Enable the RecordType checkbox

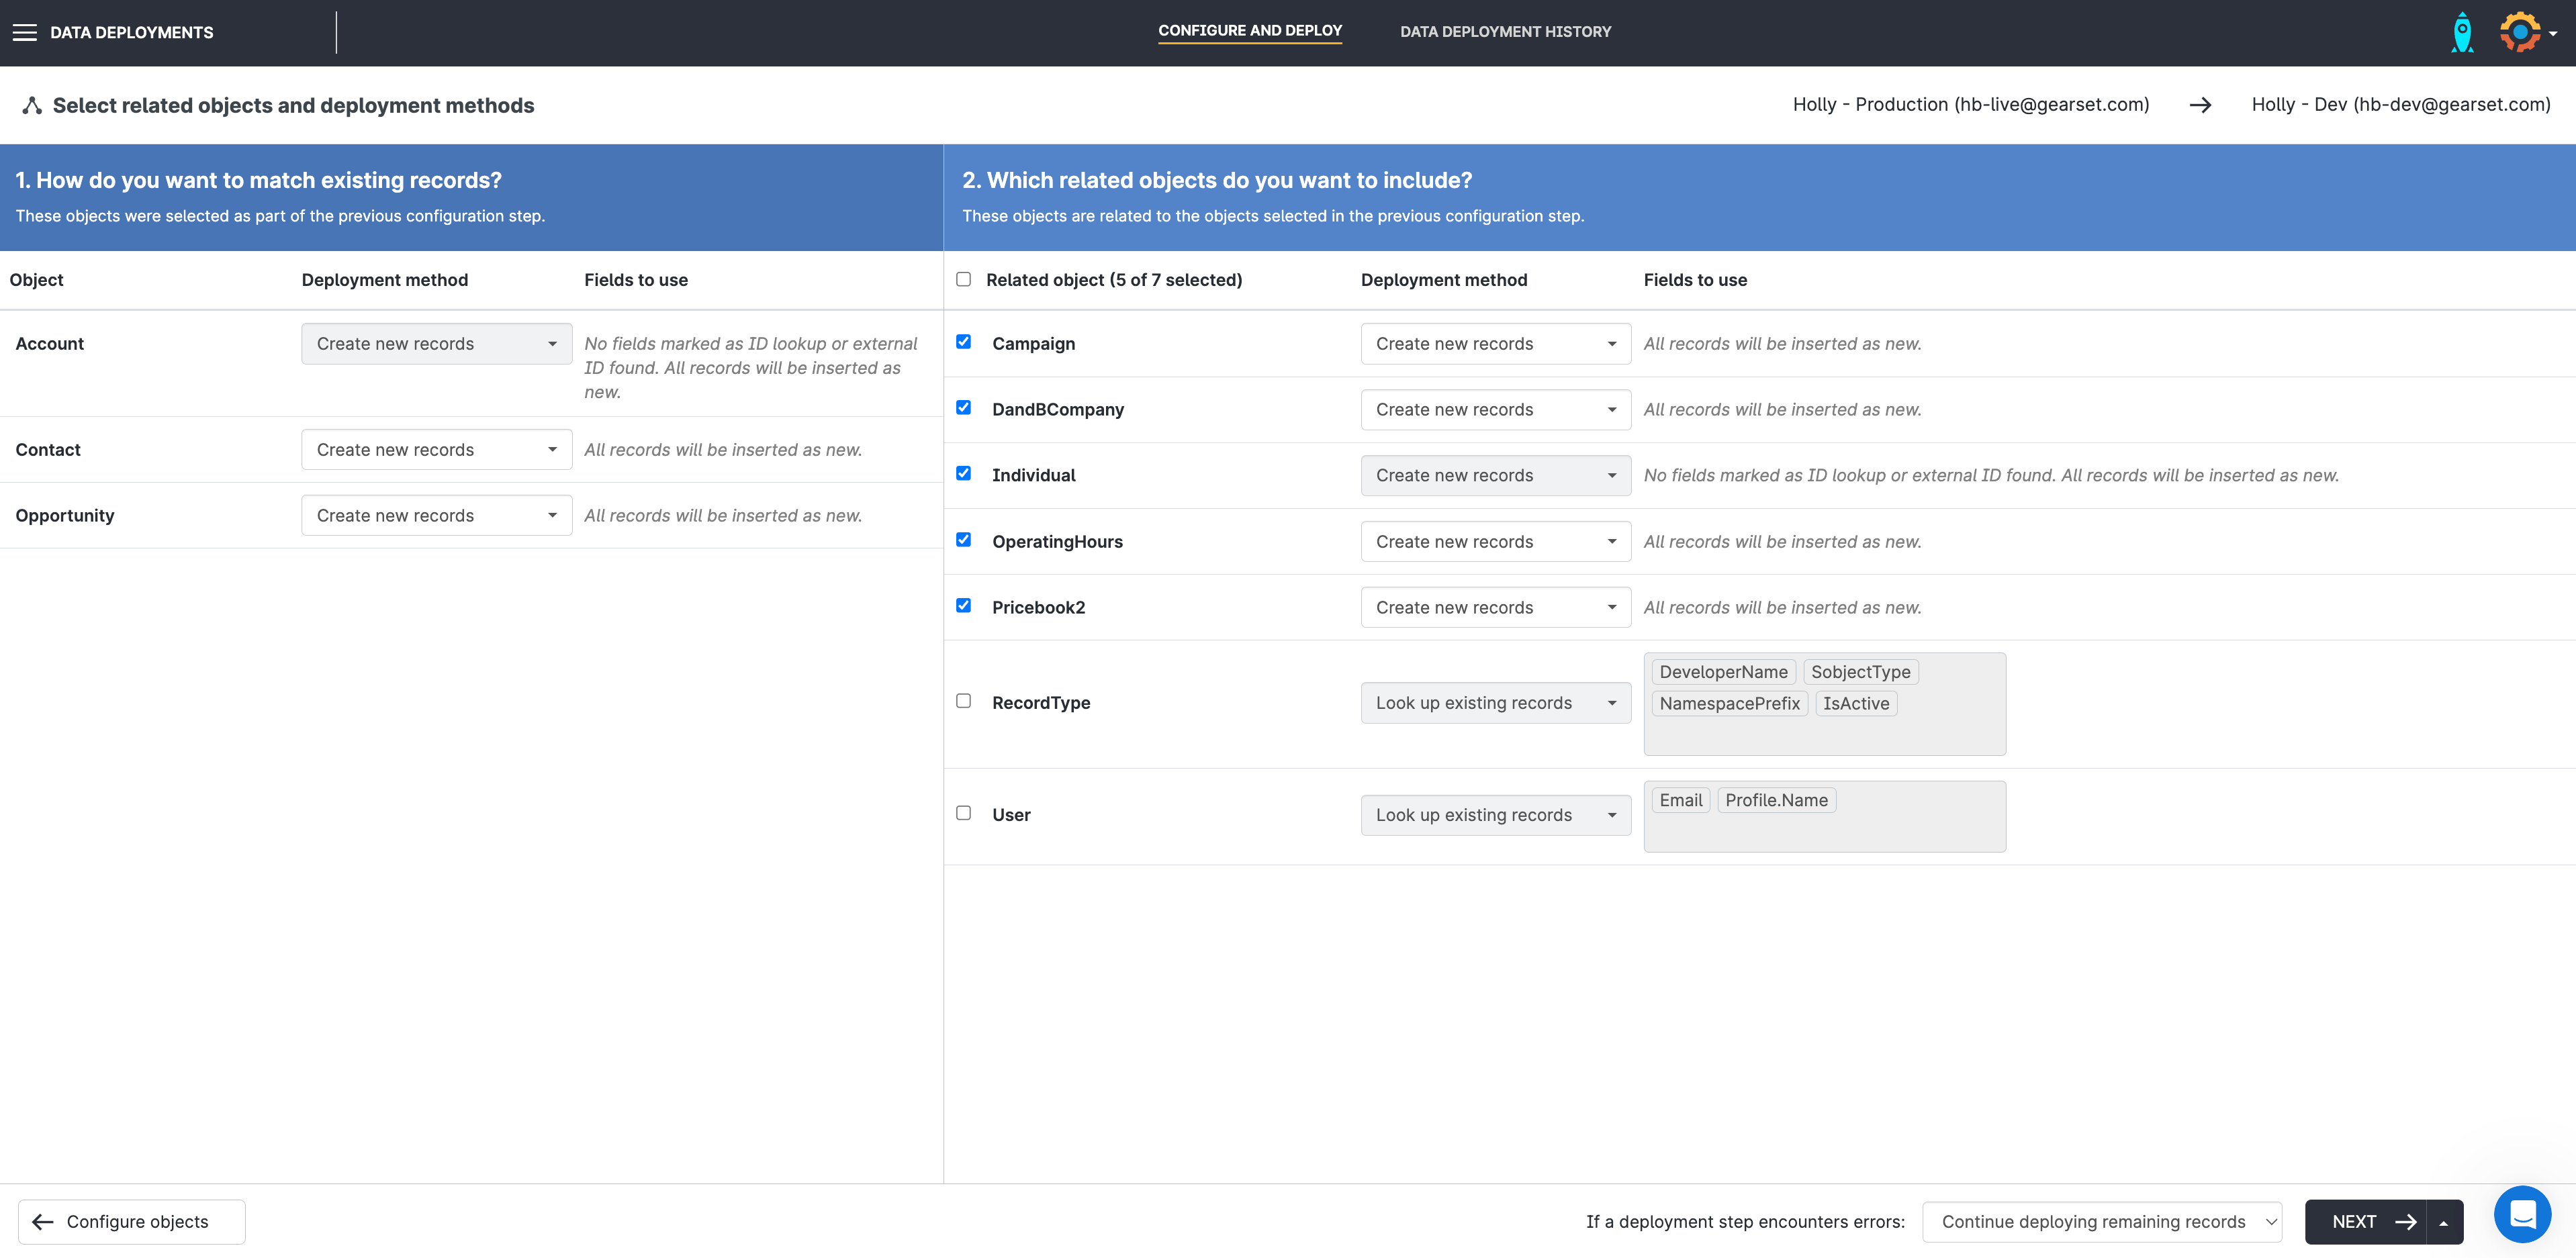[963, 701]
